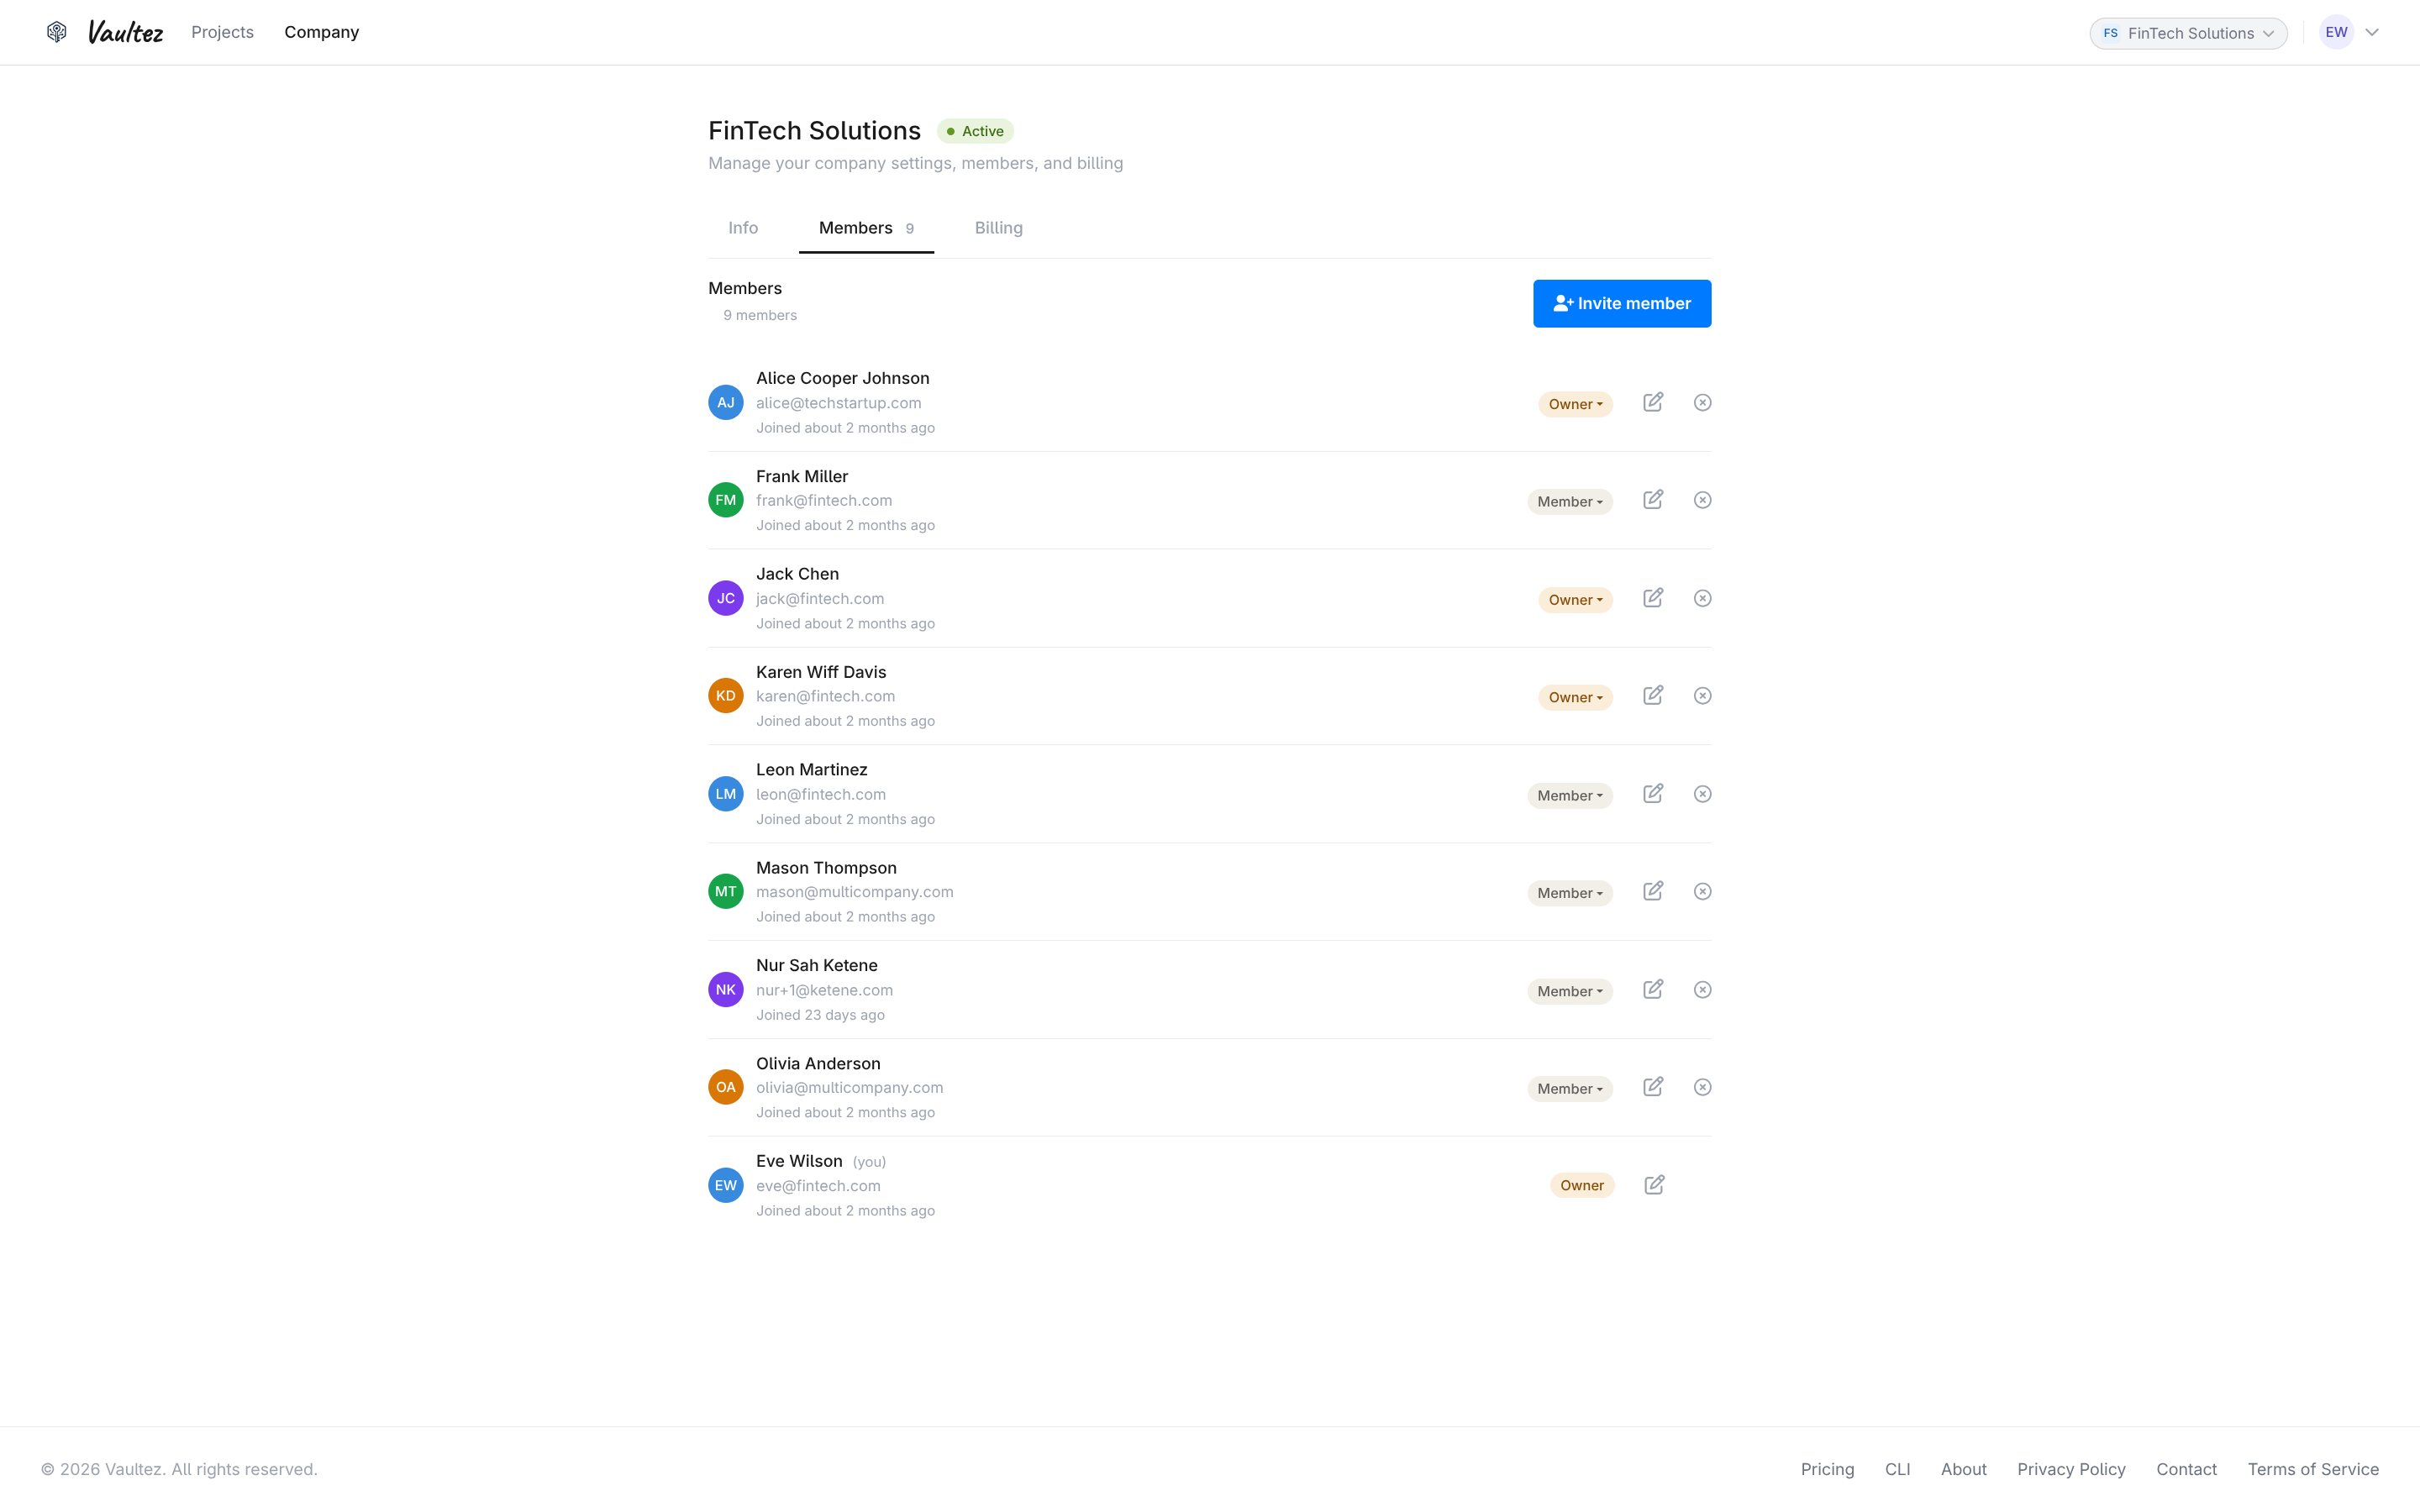
Task: Remove Mason Thompson from company
Action: 1702,891
